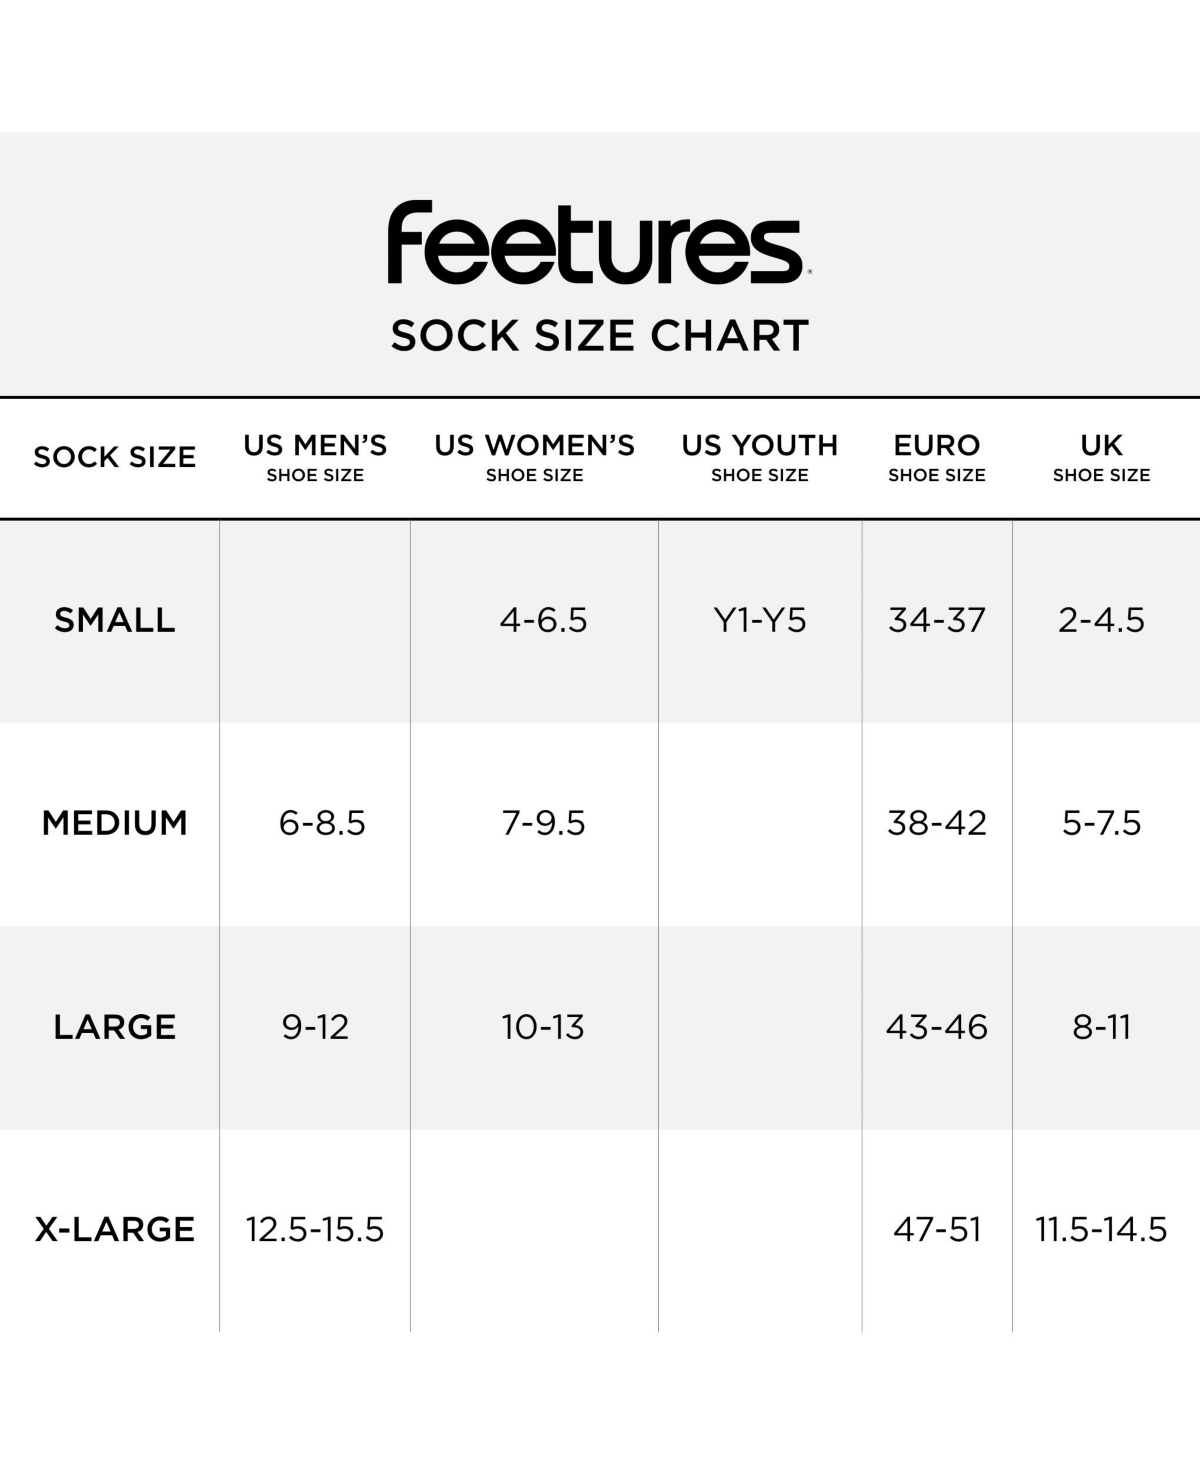Click the 10-13 women's size cell

coord(543,1027)
